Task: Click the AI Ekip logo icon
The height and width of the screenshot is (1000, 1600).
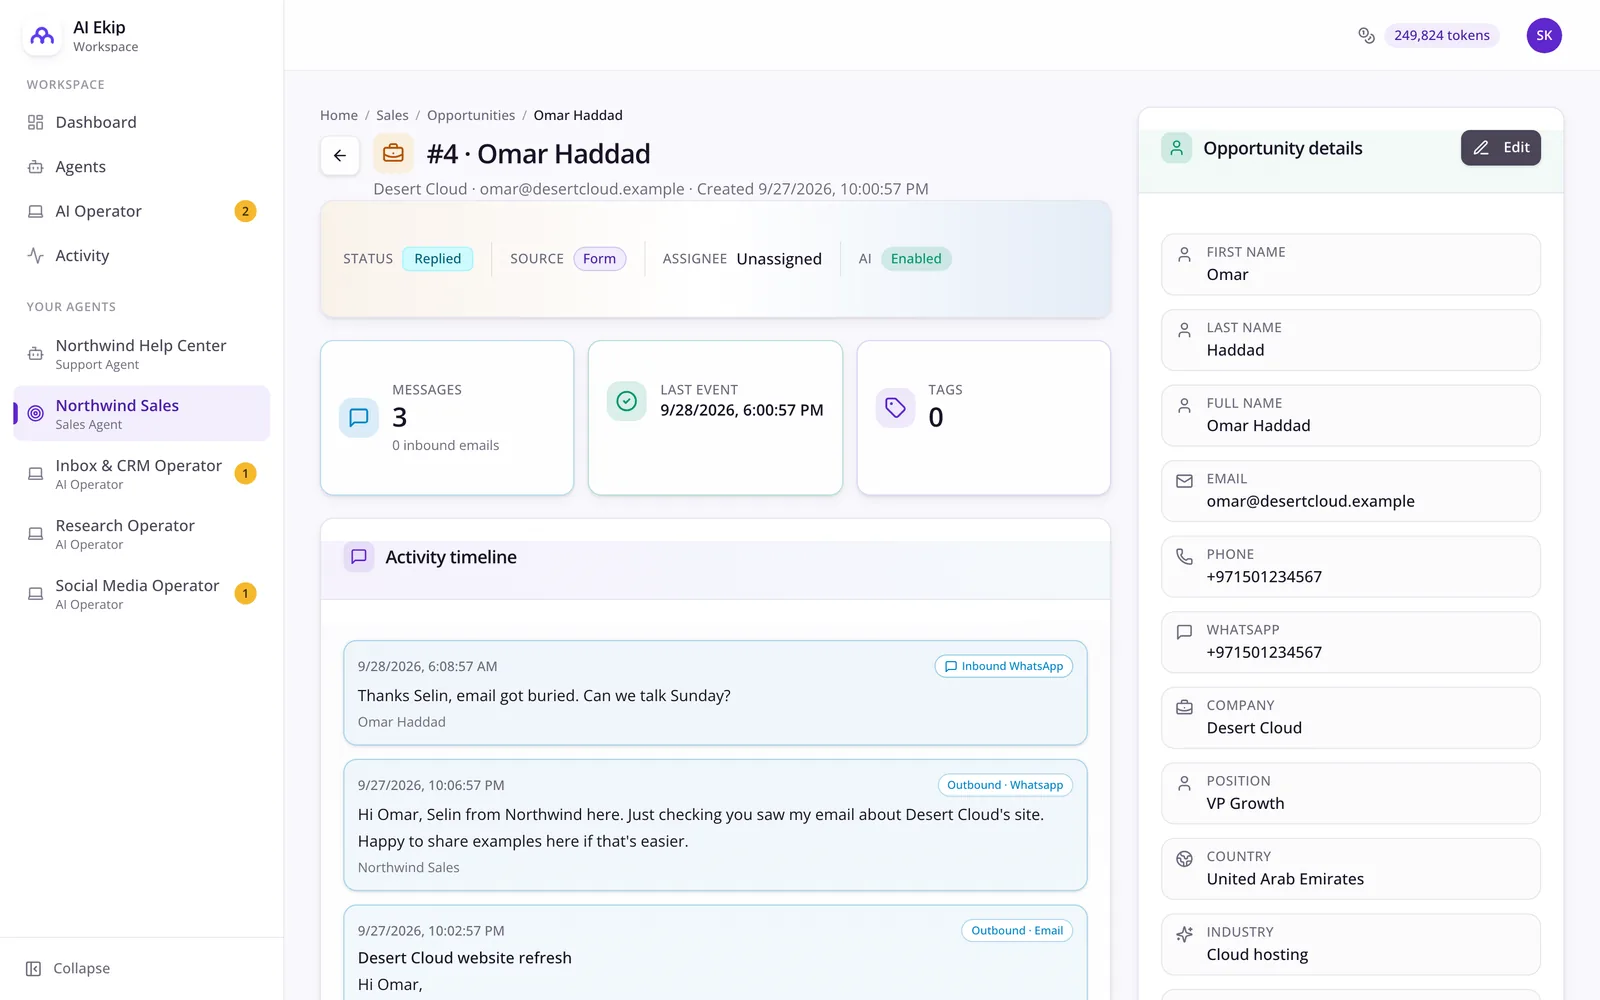Action: (42, 36)
